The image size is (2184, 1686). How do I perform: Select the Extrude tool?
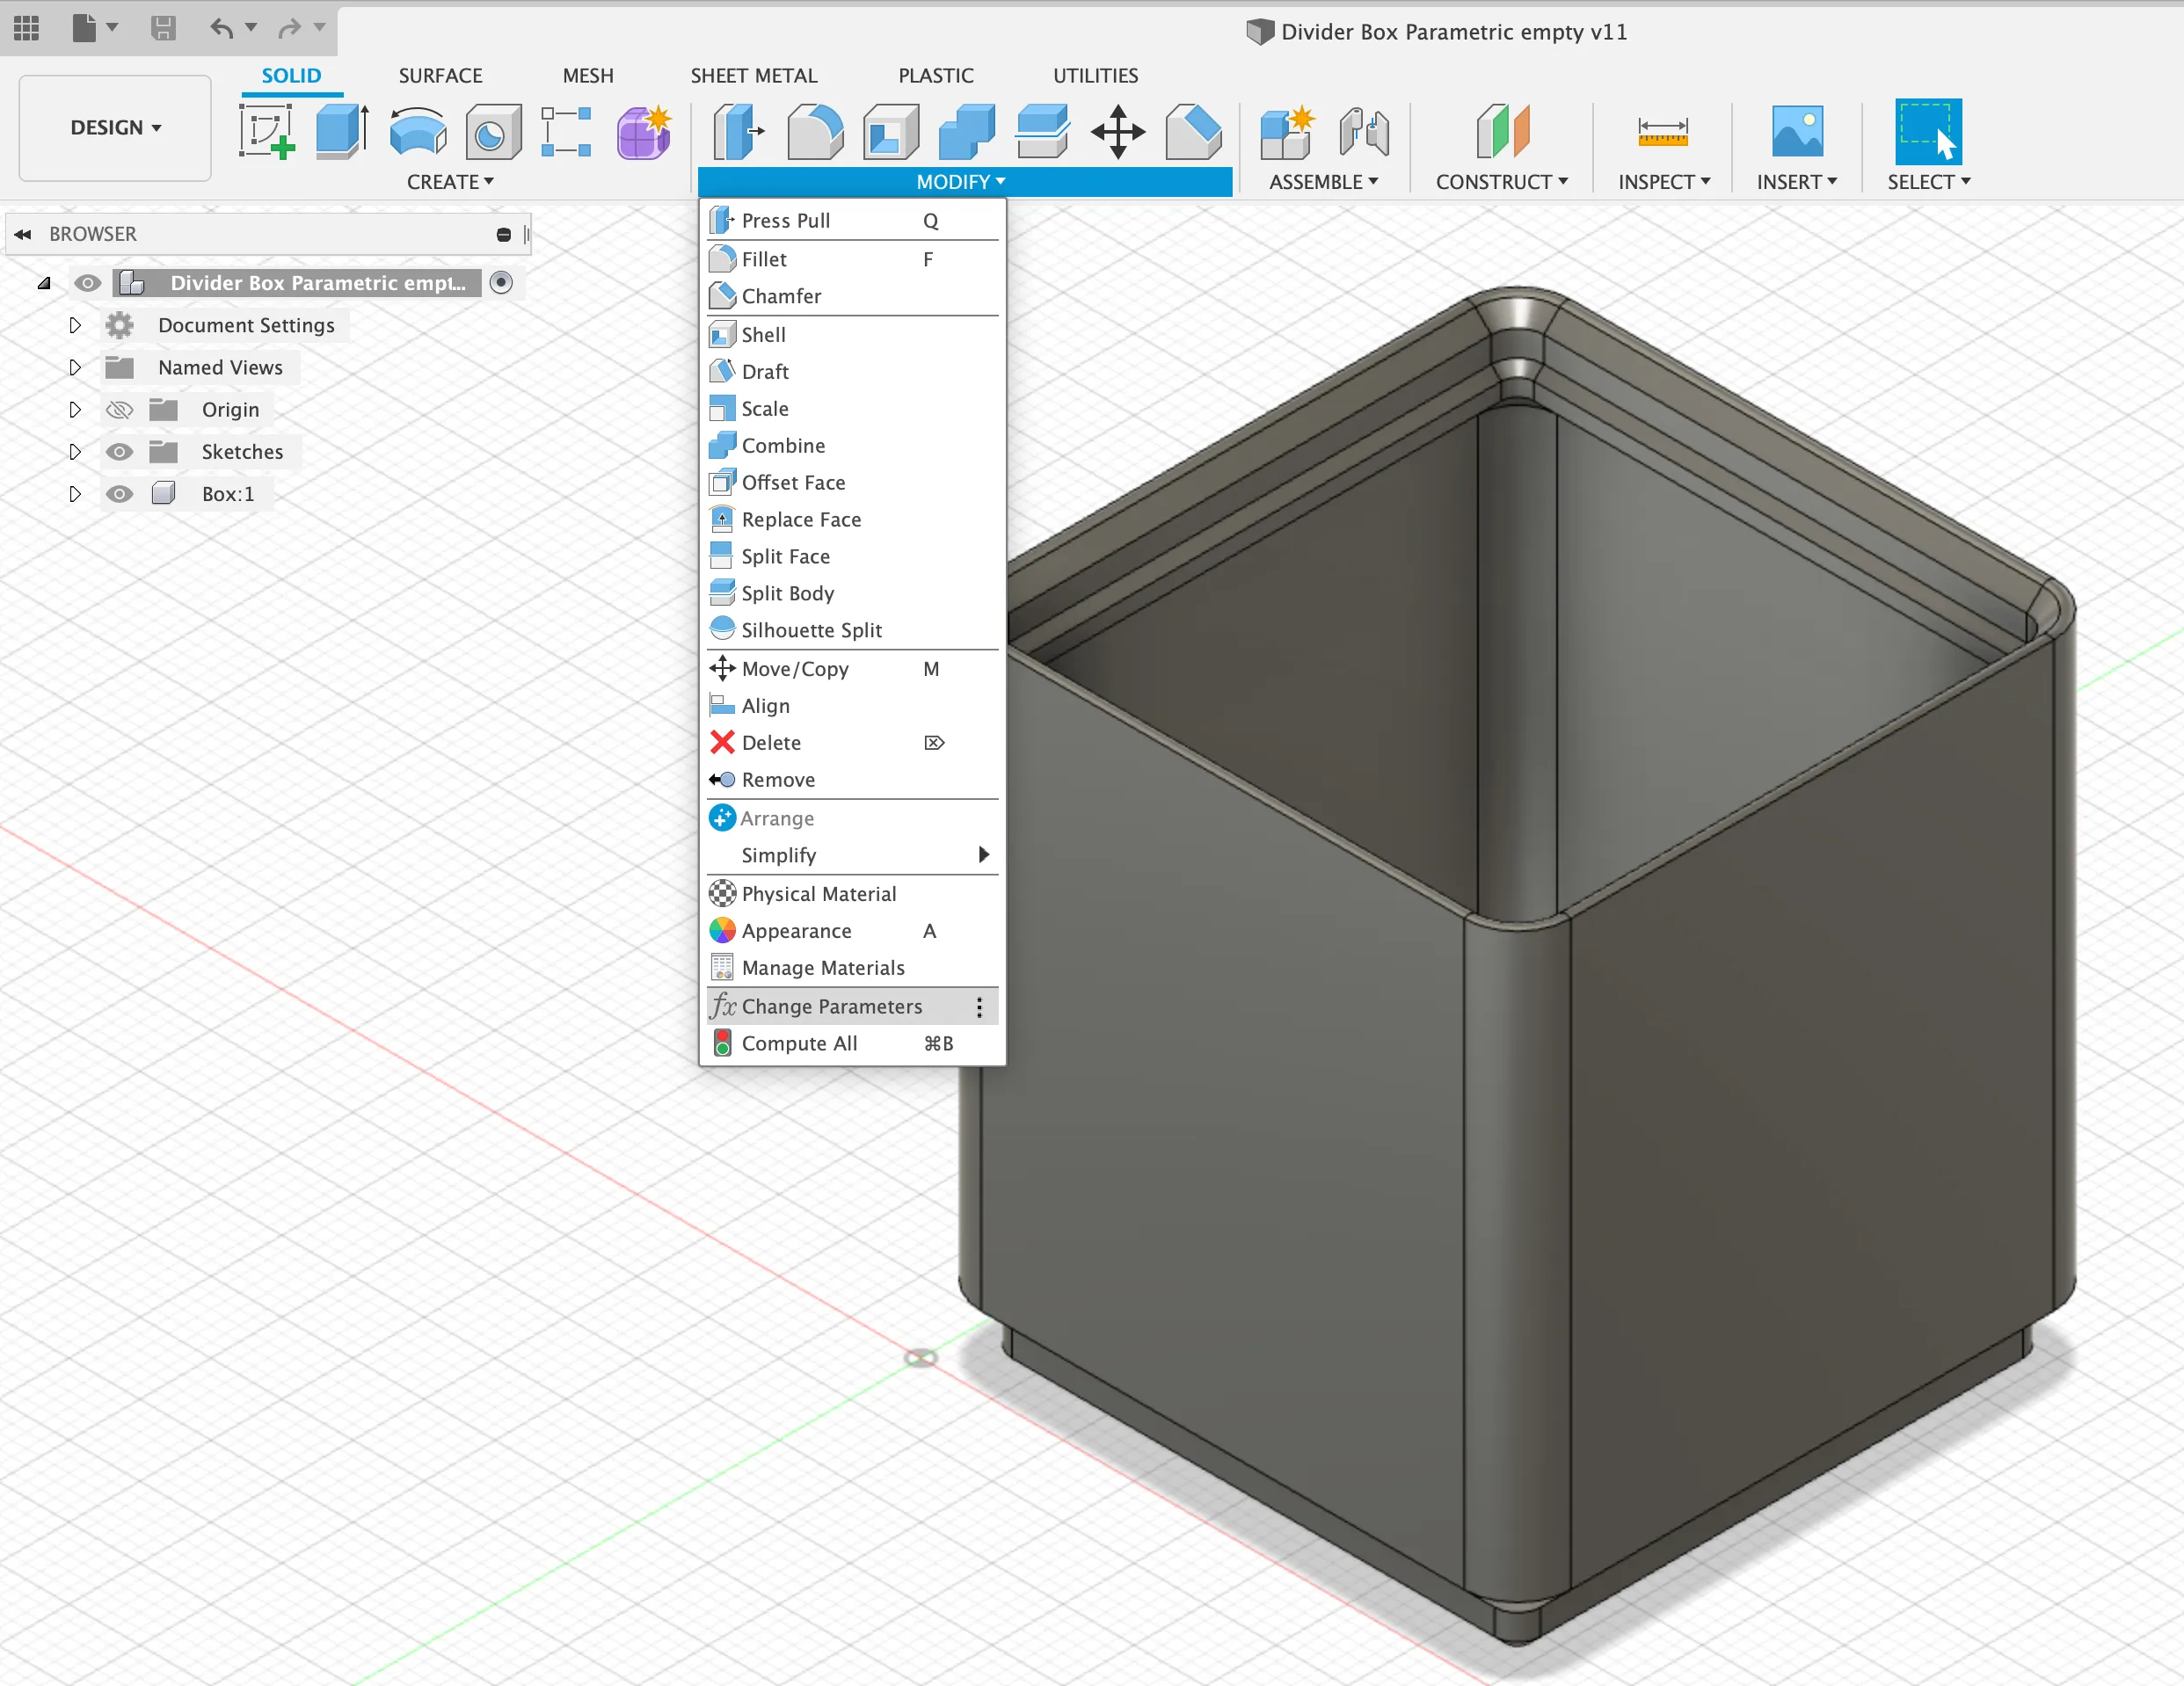(341, 132)
